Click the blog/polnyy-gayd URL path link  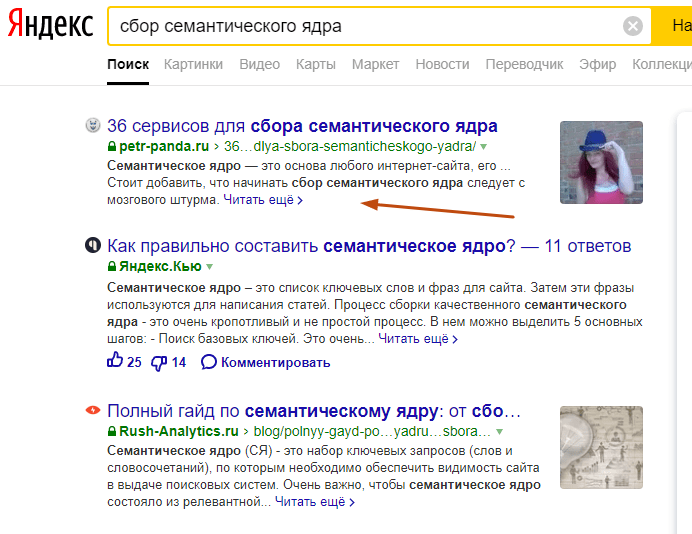pos(372,431)
